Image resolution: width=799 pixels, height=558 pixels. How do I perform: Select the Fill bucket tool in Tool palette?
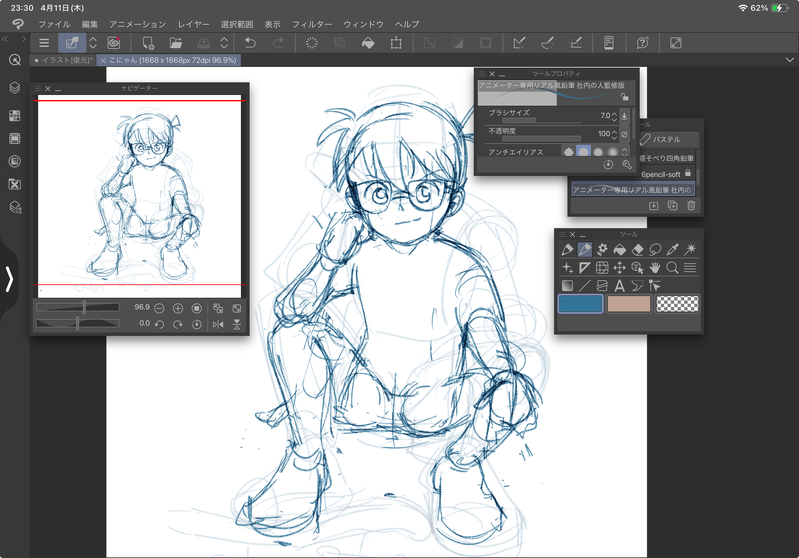tap(620, 249)
